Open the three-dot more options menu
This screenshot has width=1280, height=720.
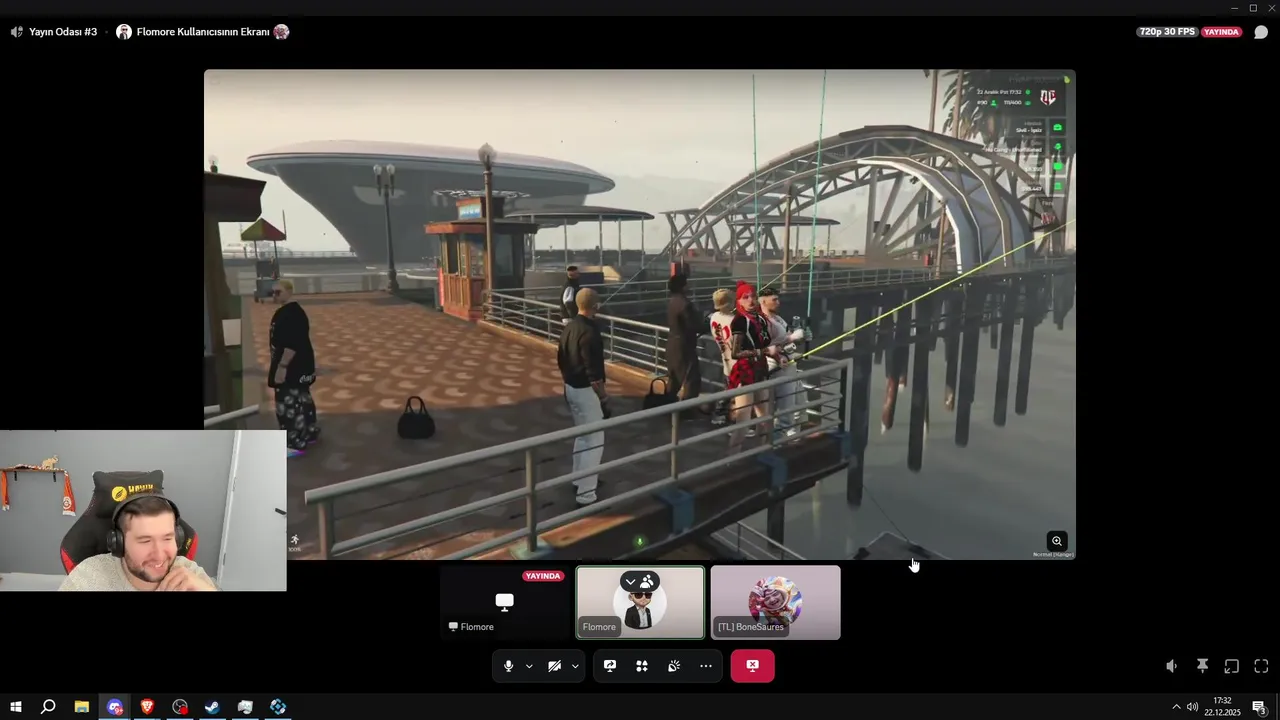click(x=706, y=666)
